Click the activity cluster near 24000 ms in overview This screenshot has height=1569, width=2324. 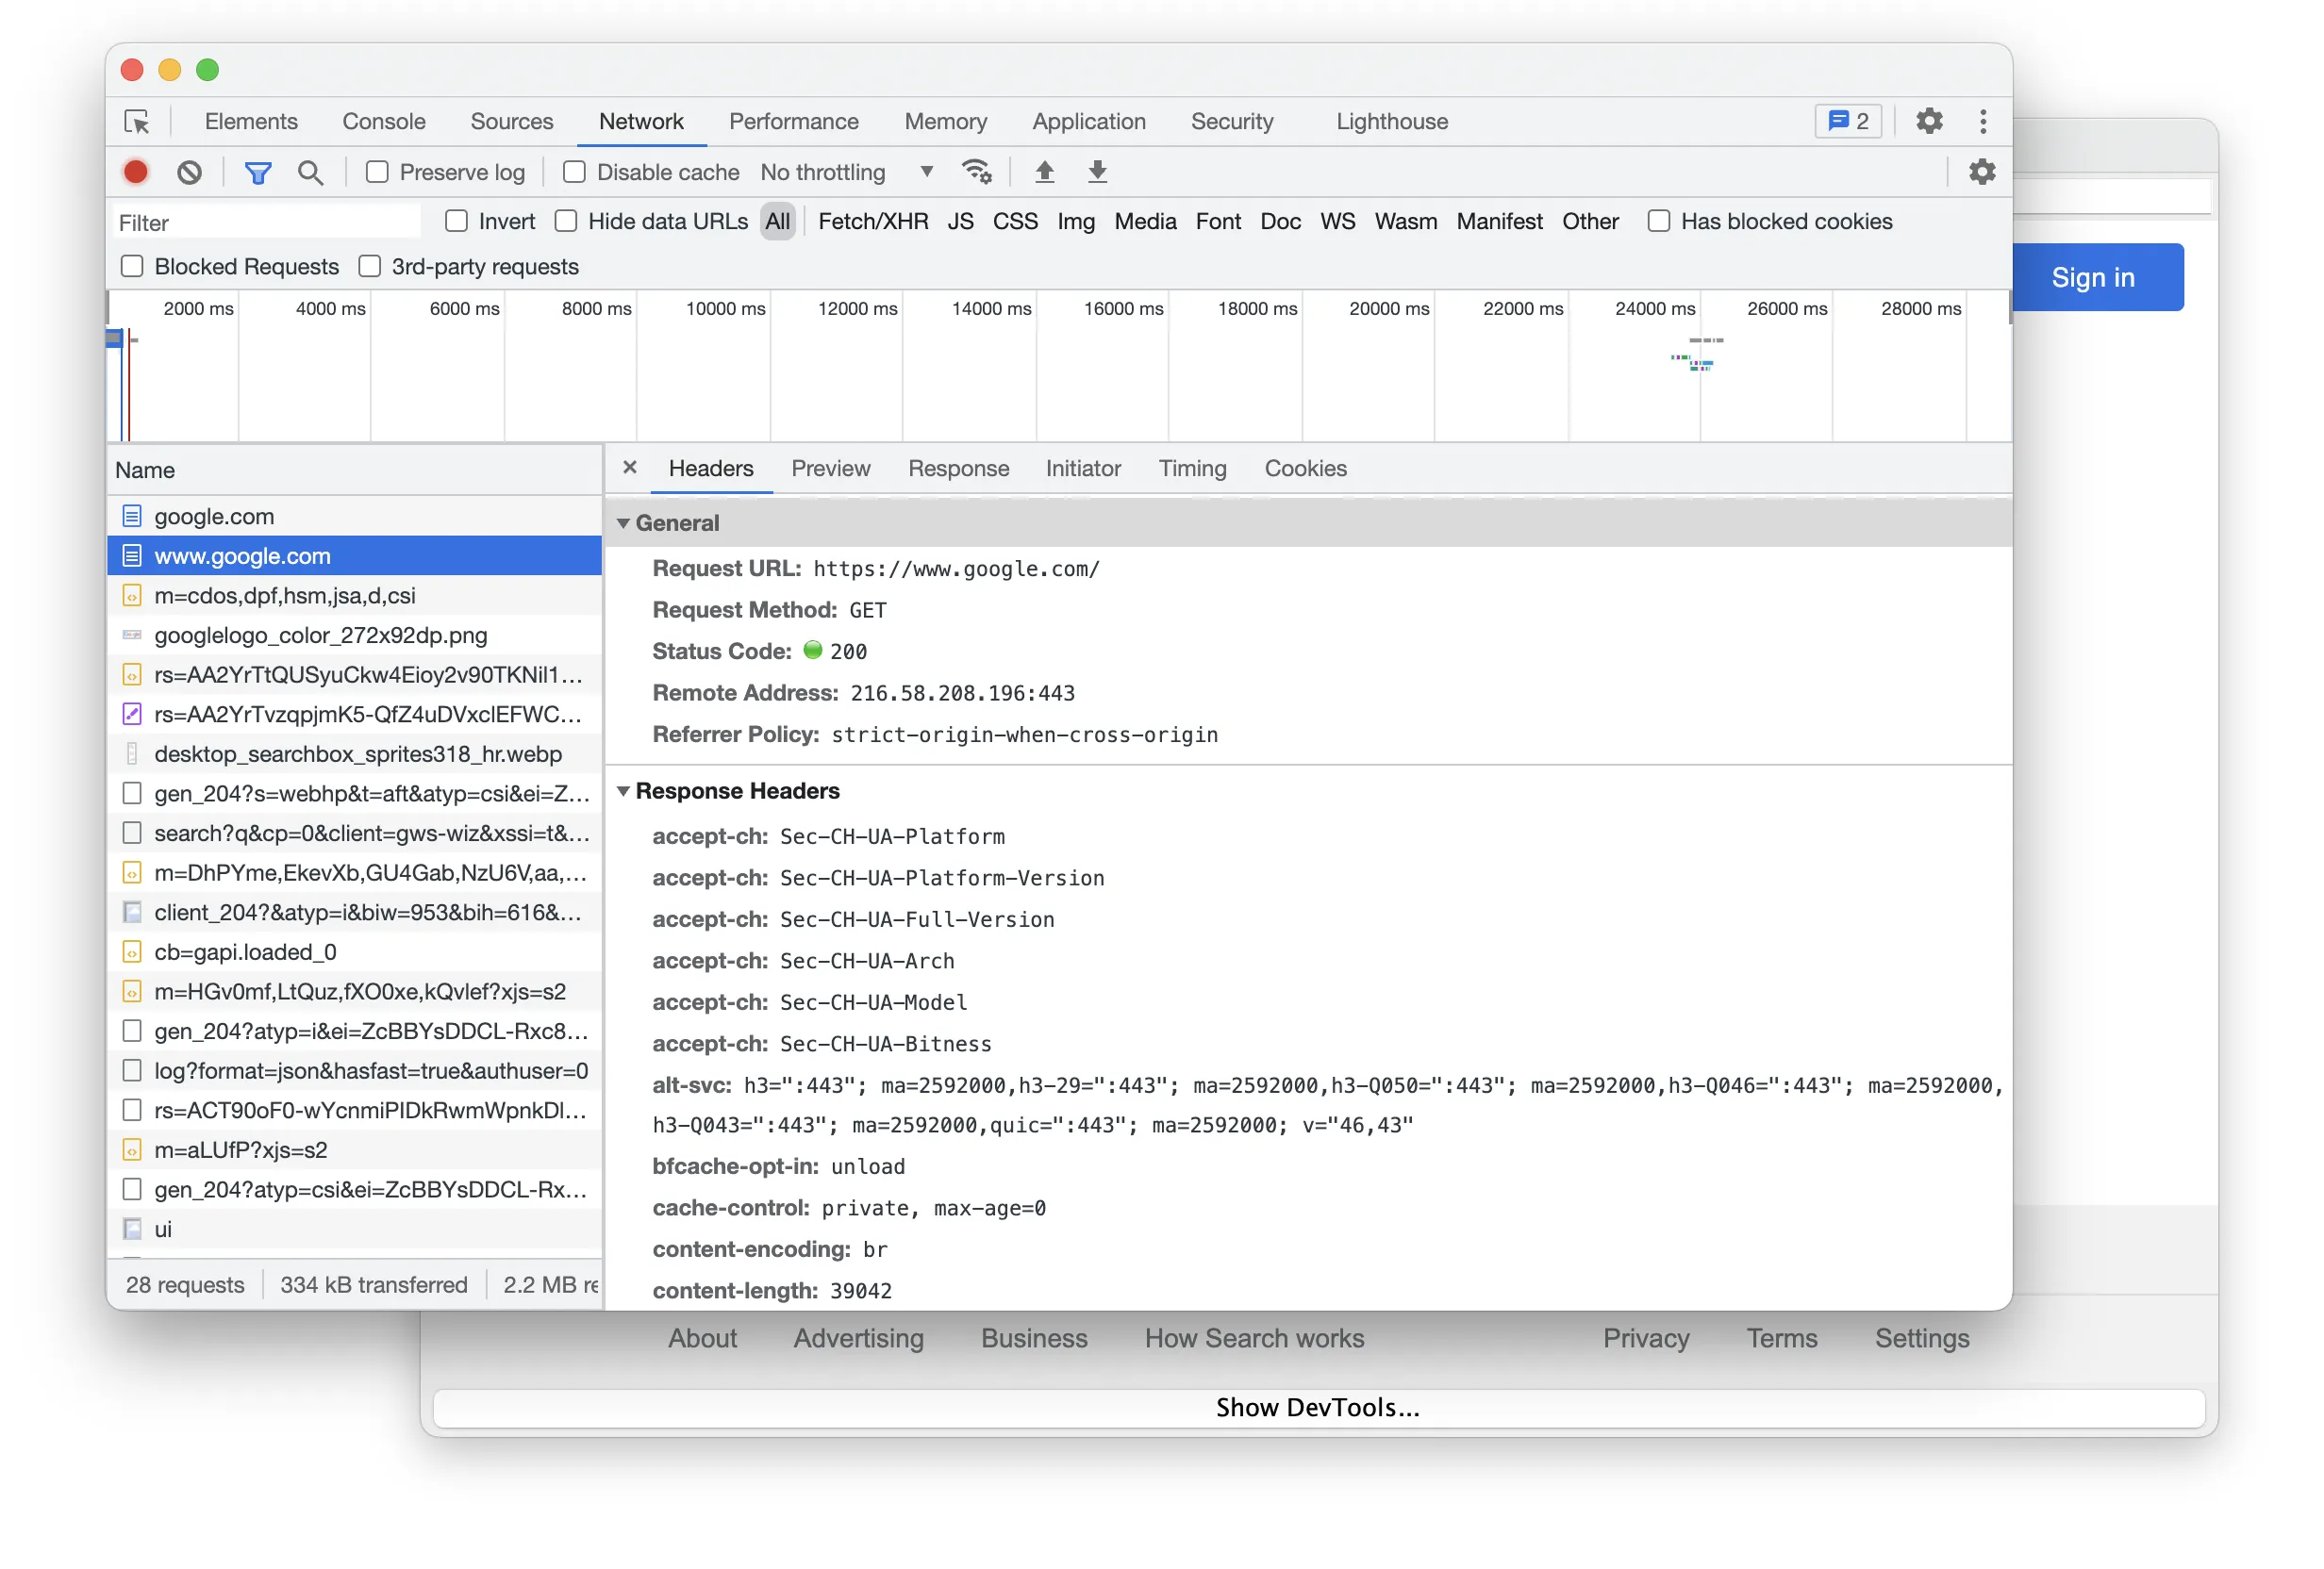[x=1698, y=354]
